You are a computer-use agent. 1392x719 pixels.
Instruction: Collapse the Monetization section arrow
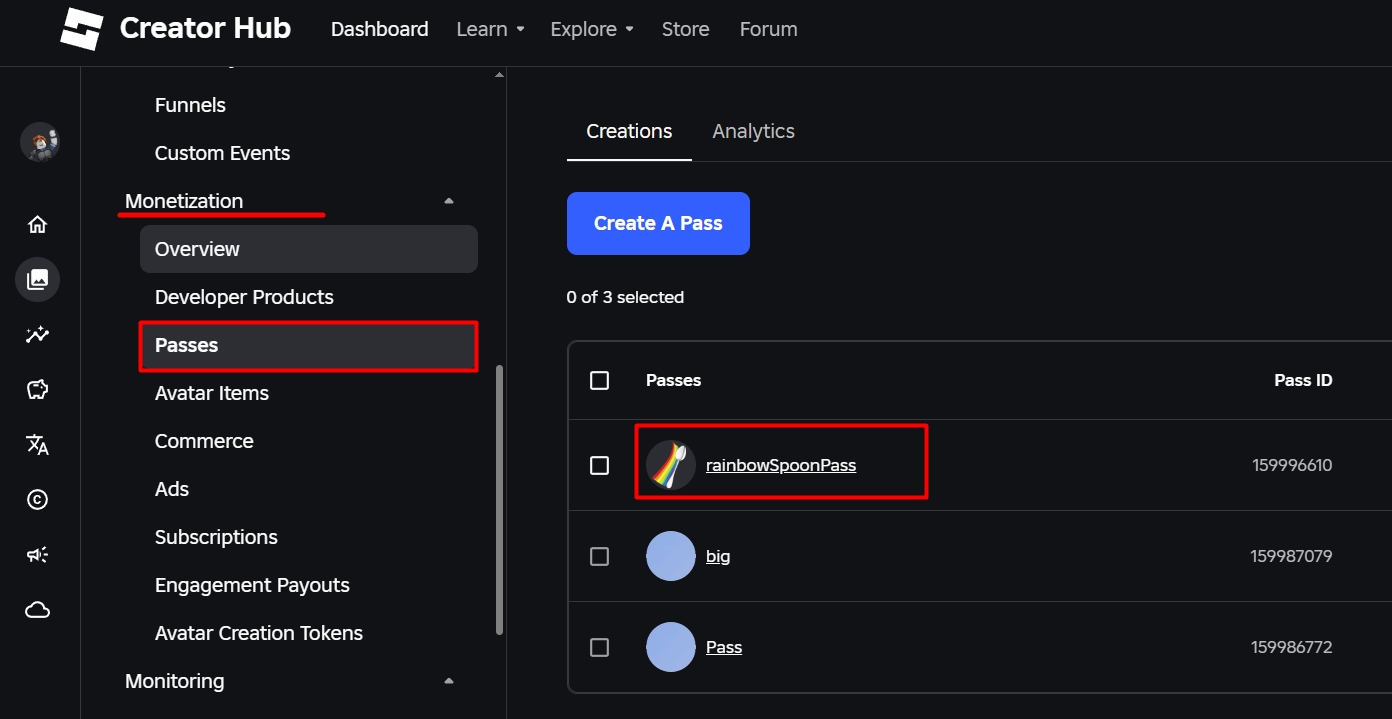point(449,201)
